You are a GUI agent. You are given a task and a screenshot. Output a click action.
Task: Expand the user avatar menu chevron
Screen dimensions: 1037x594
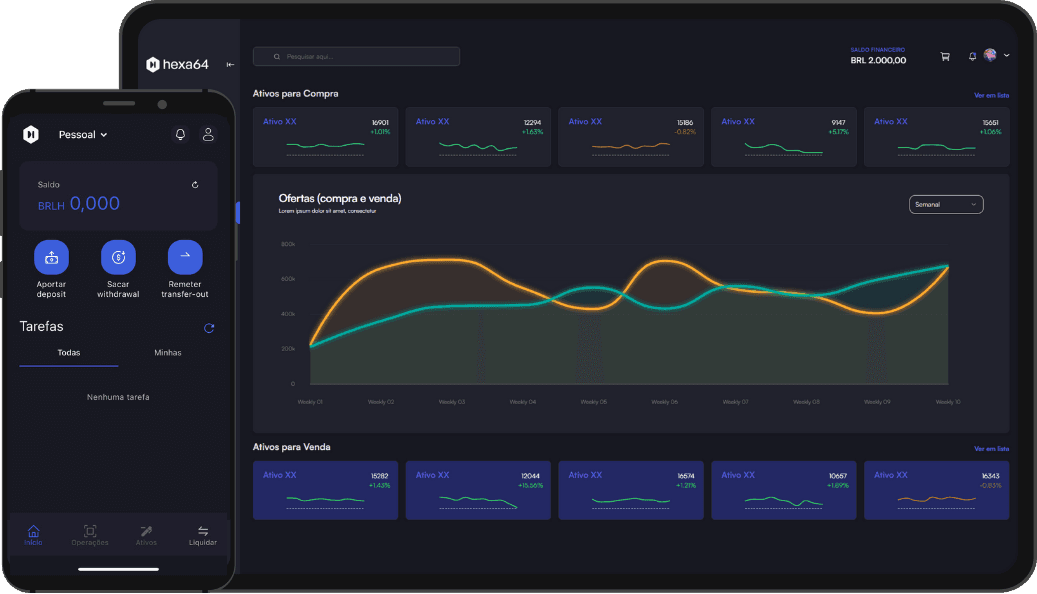(x=1006, y=56)
